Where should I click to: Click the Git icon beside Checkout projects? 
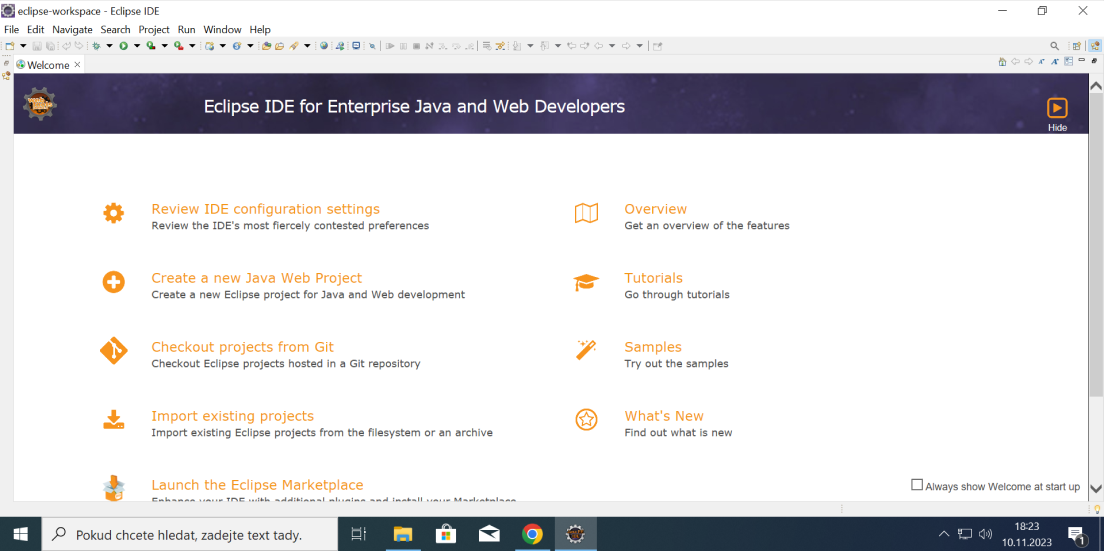pyautogui.click(x=114, y=351)
